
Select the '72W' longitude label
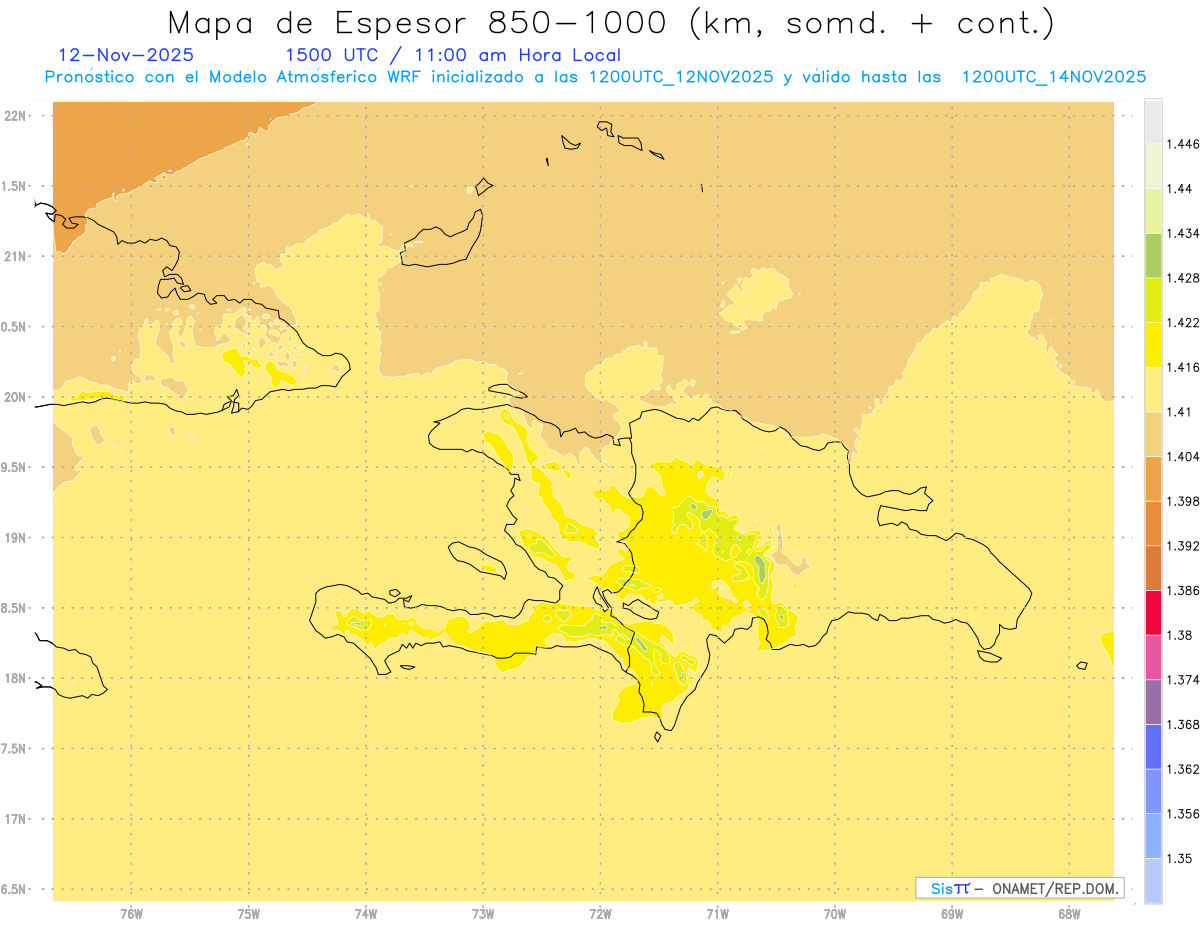[x=600, y=914]
